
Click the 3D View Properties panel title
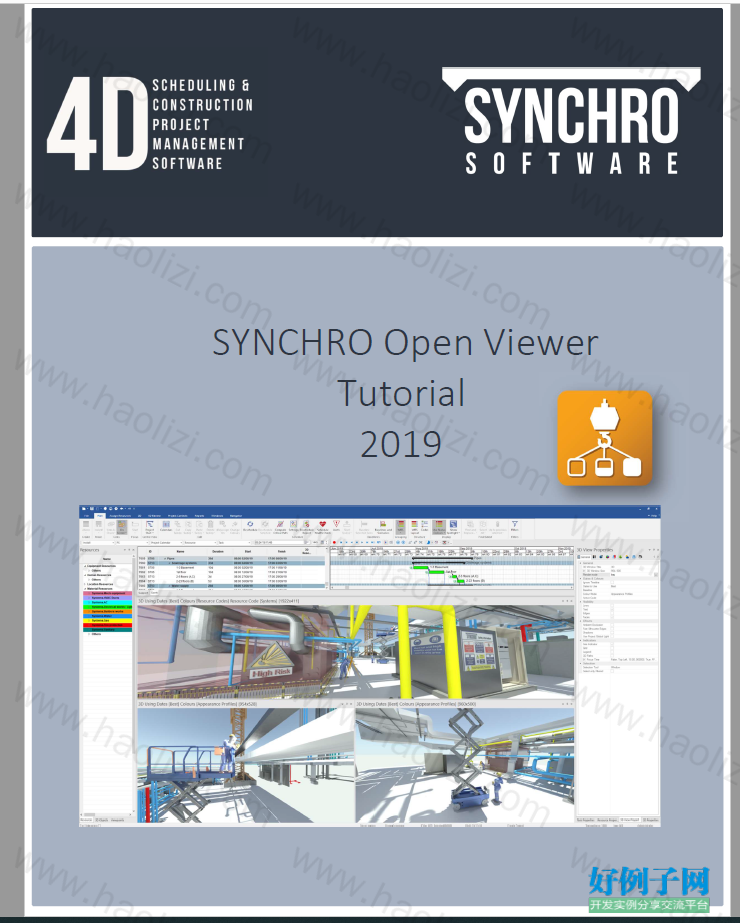tap(595, 550)
